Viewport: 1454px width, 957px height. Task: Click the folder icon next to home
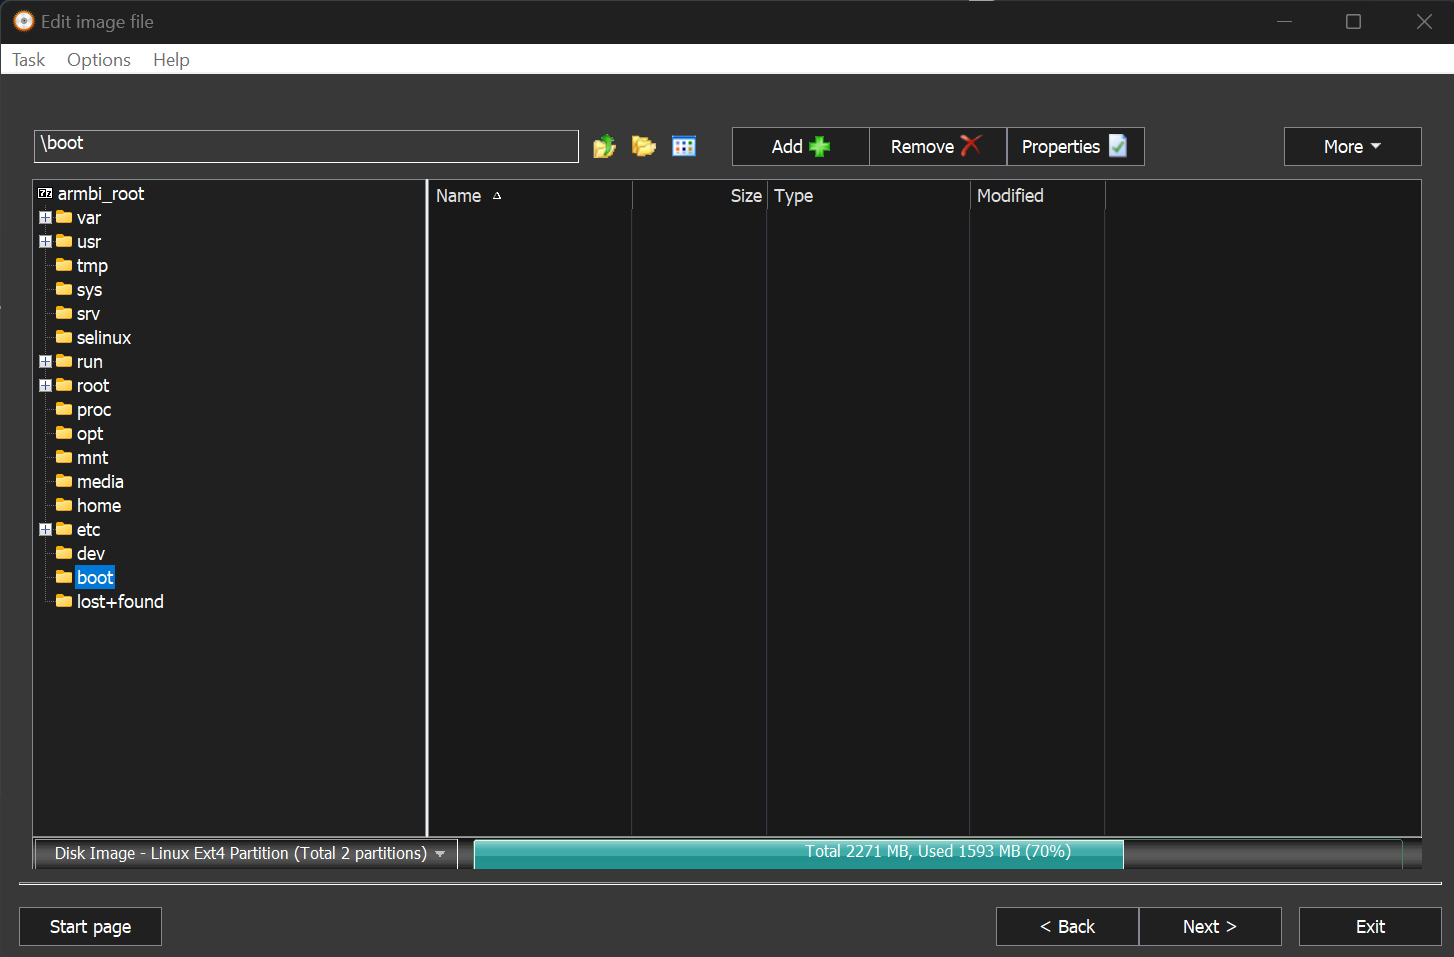click(64, 505)
